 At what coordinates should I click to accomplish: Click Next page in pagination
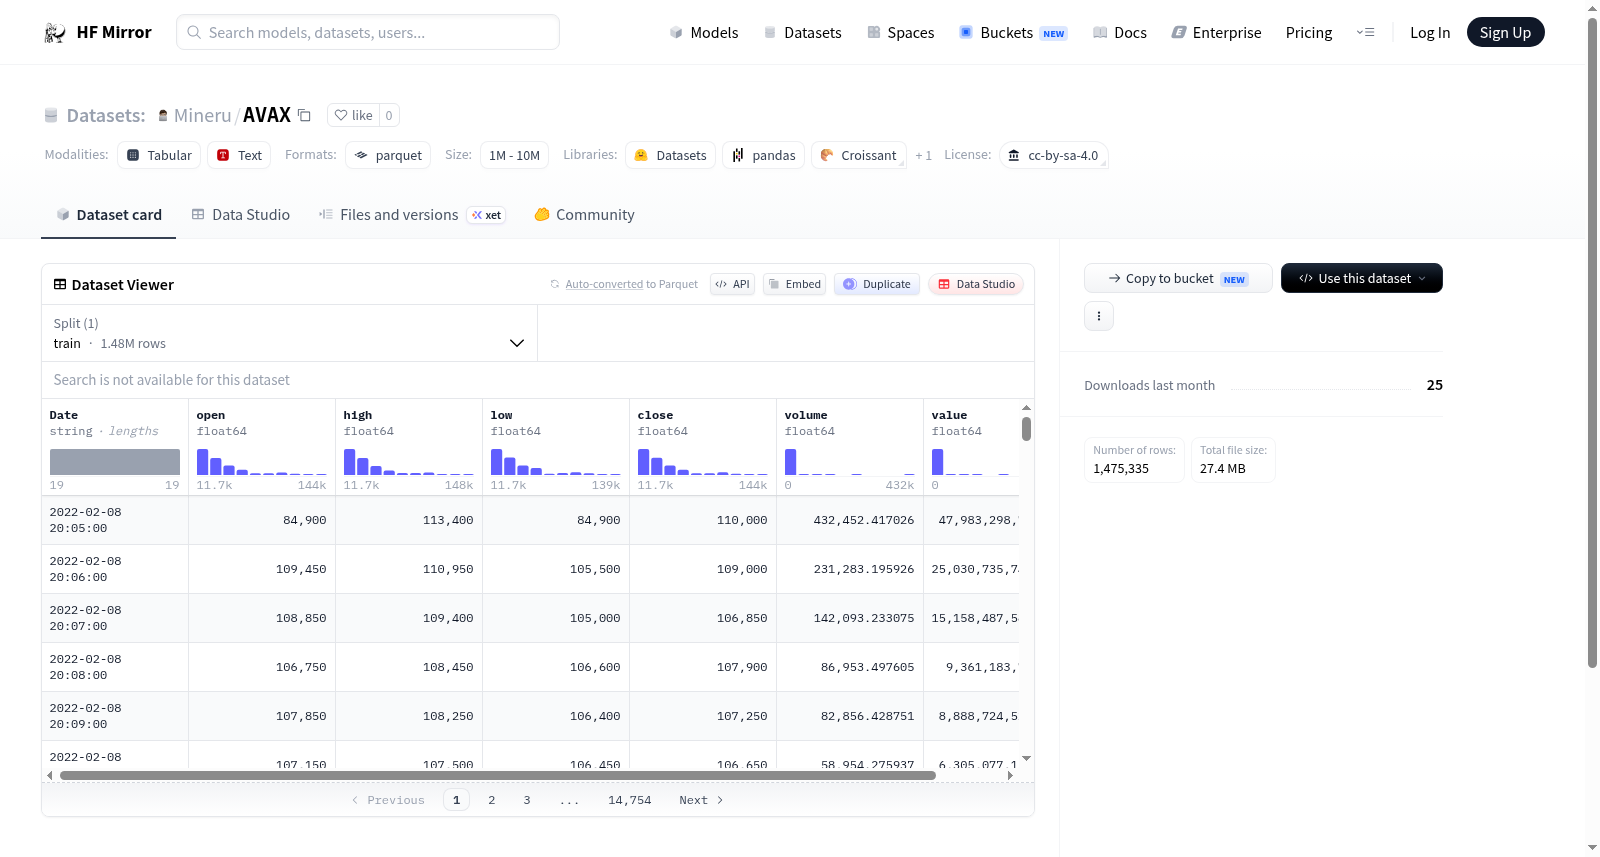(x=701, y=800)
